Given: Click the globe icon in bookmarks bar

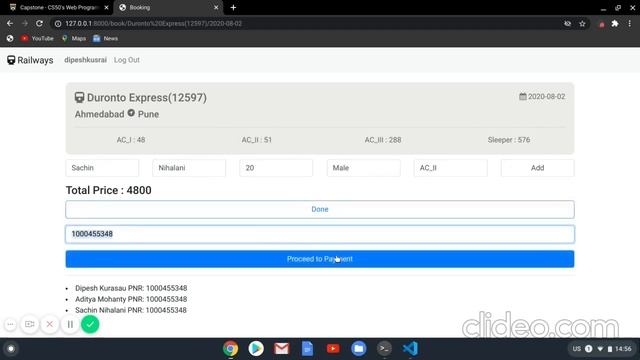Looking at the screenshot, I should click(10, 38).
